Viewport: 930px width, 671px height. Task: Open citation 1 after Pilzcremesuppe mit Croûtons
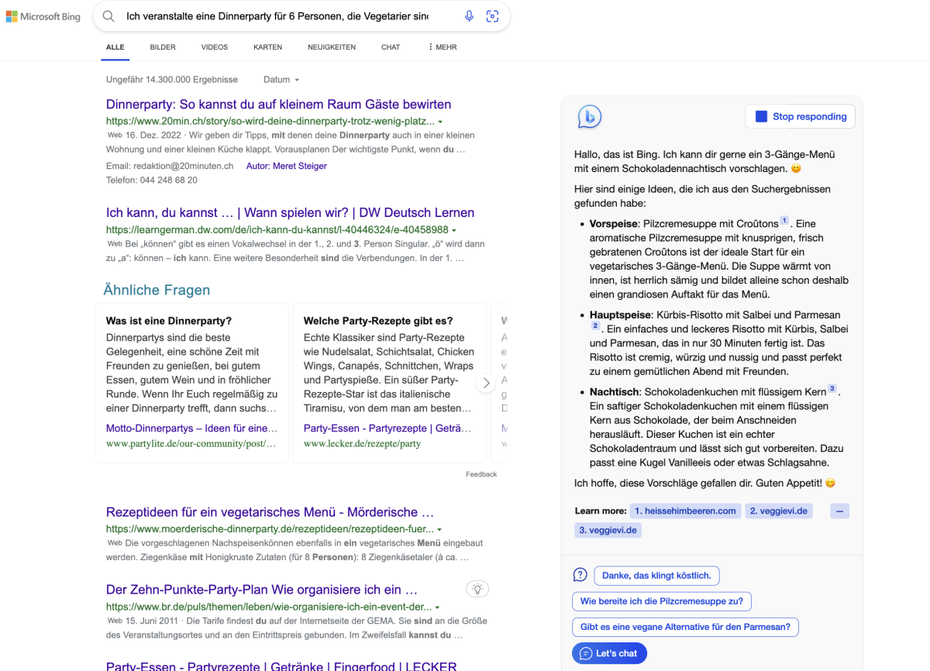point(784,221)
